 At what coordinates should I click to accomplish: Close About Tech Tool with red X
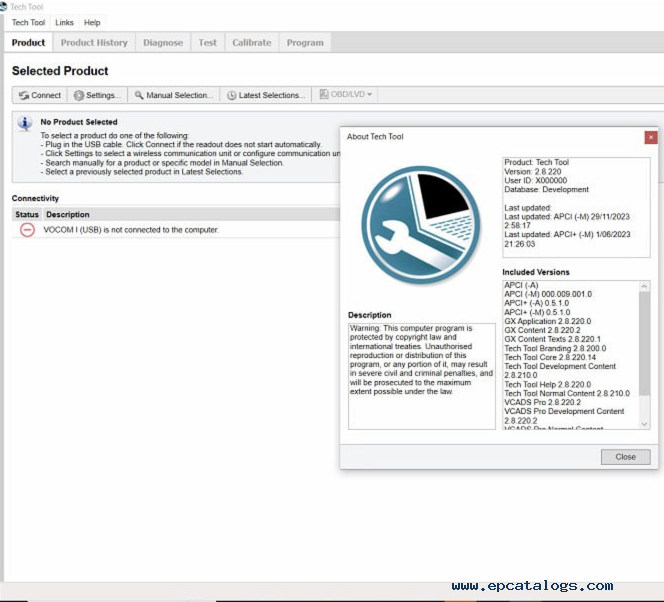pyautogui.click(x=651, y=137)
